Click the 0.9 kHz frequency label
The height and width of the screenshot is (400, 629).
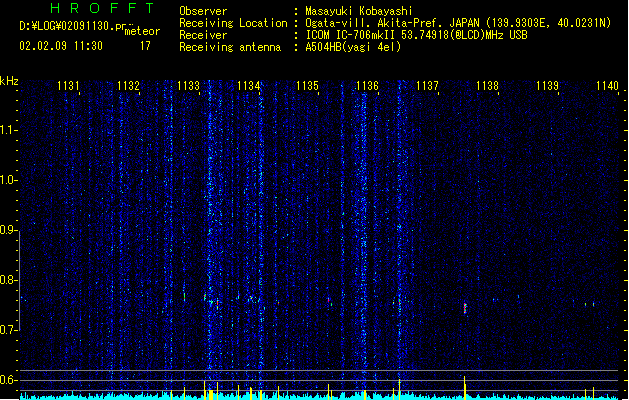tap(8, 230)
